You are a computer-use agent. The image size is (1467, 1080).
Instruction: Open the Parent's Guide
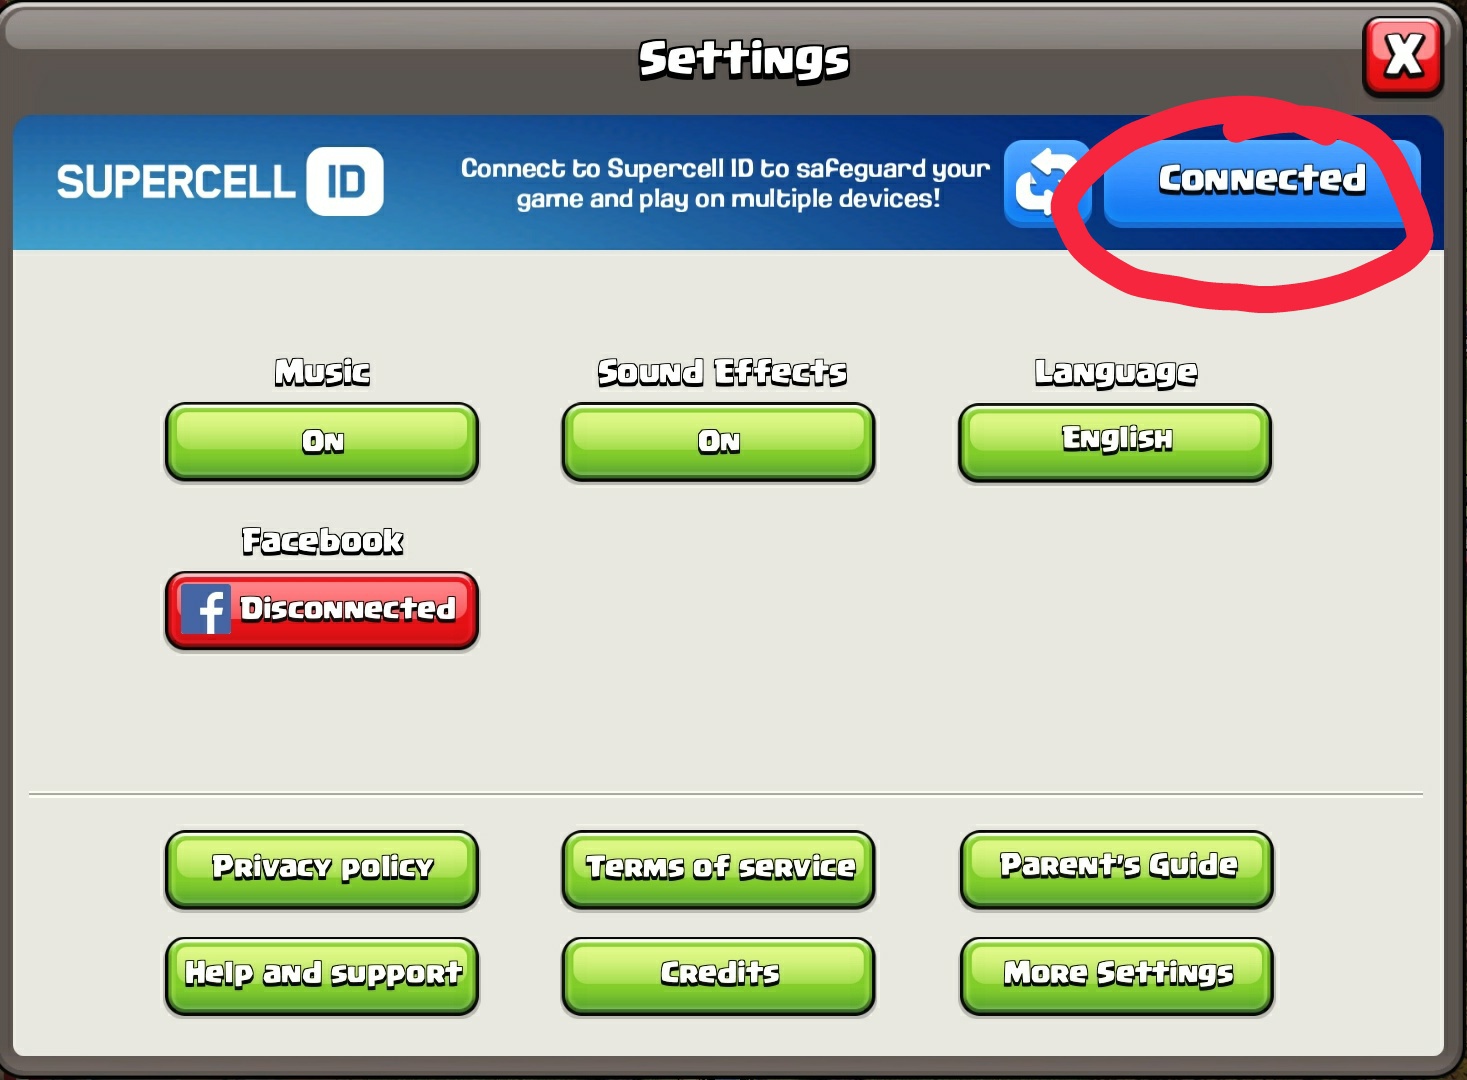point(1117,869)
